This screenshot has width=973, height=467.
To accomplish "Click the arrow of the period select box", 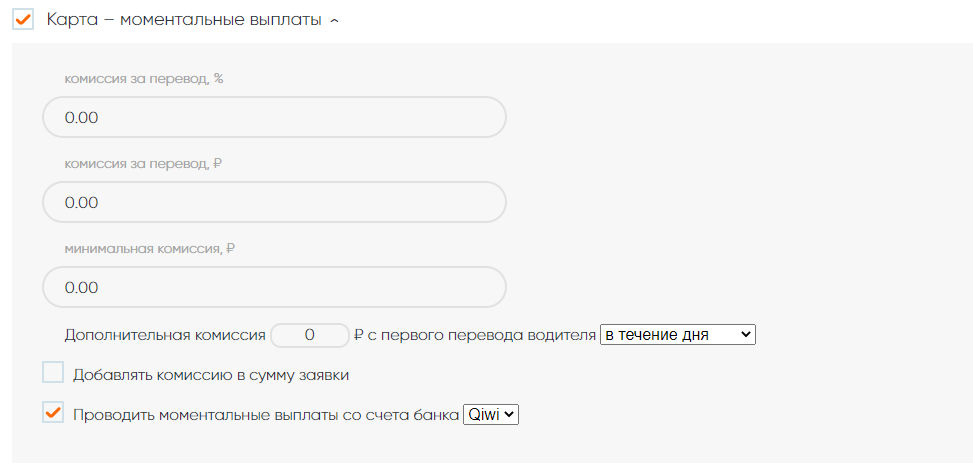I will (x=746, y=335).
